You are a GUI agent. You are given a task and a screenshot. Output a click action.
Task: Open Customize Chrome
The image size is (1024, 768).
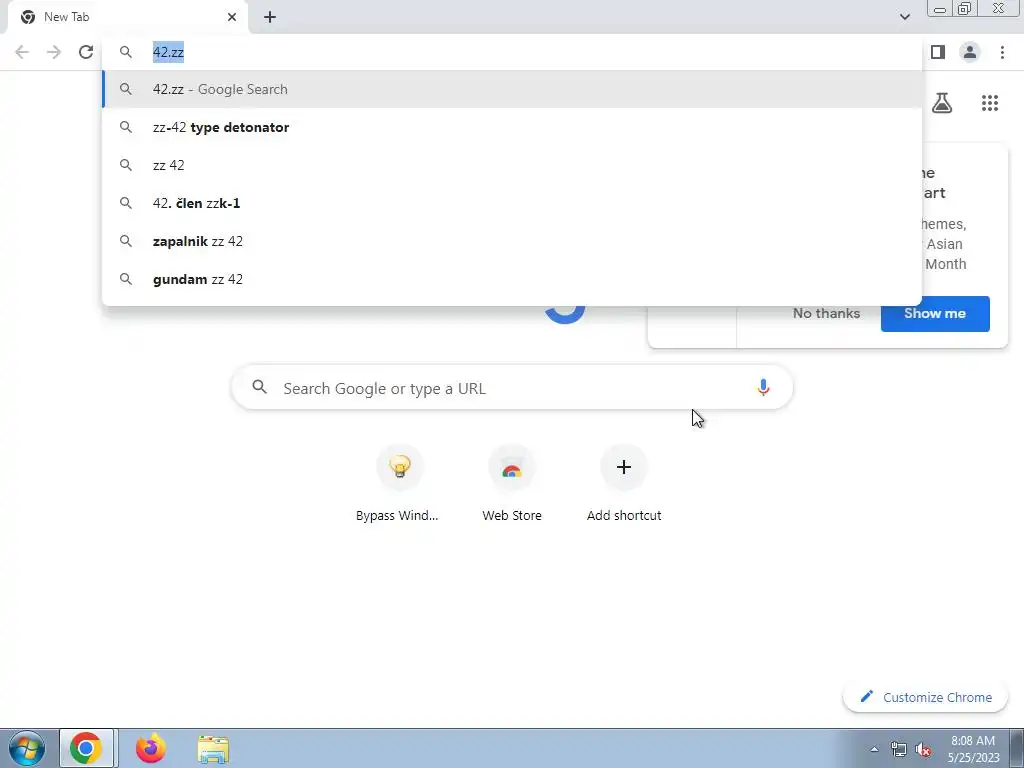(925, 697)
